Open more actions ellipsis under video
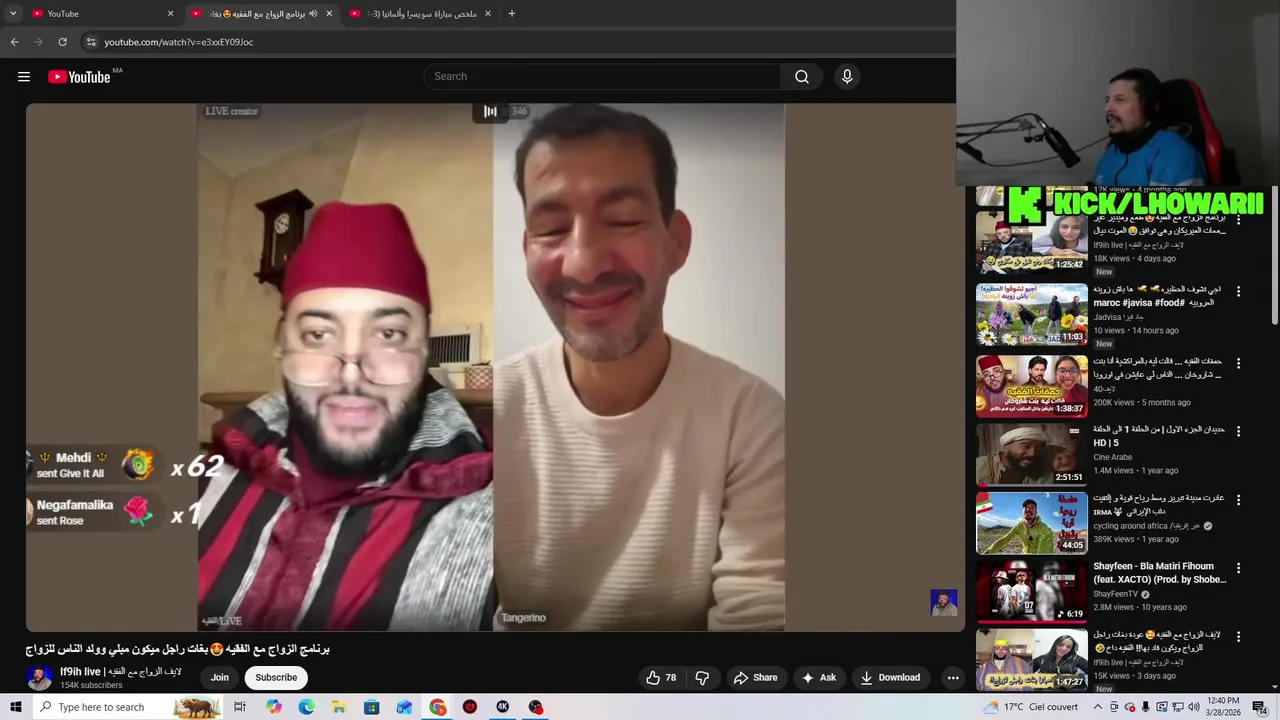 tap(953, 677)
